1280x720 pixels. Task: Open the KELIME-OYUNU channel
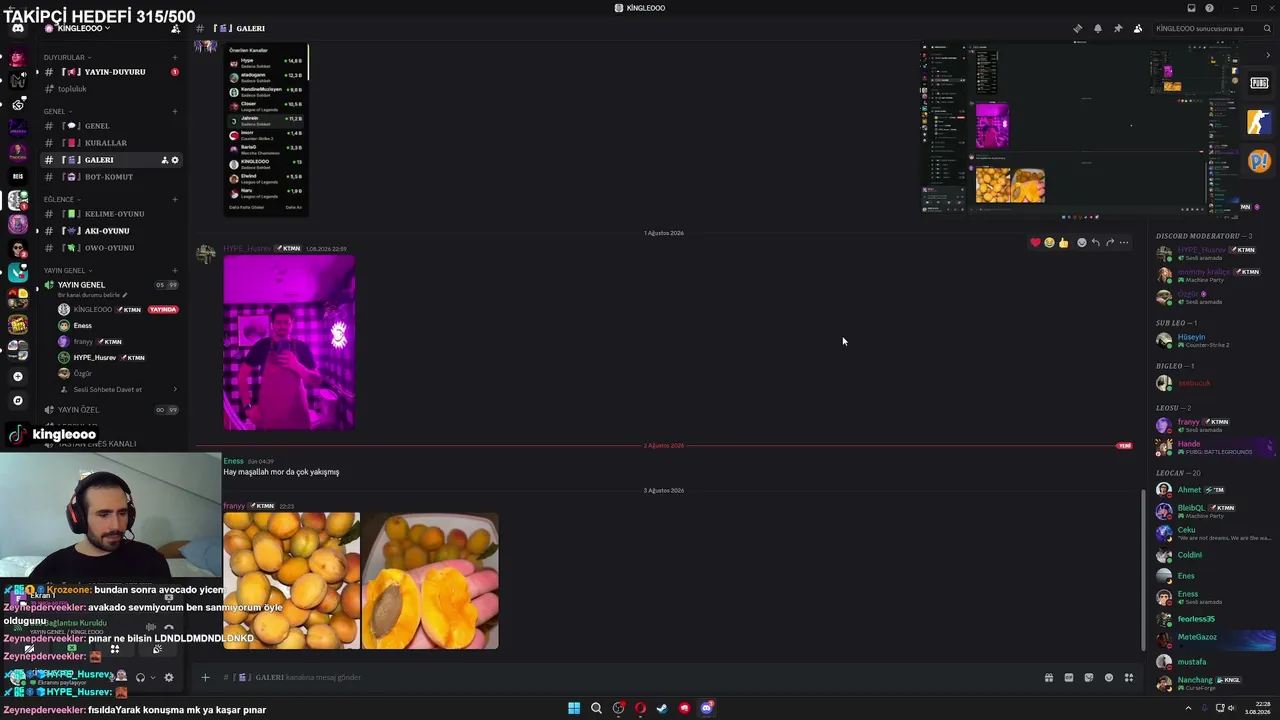click(111, 214)
